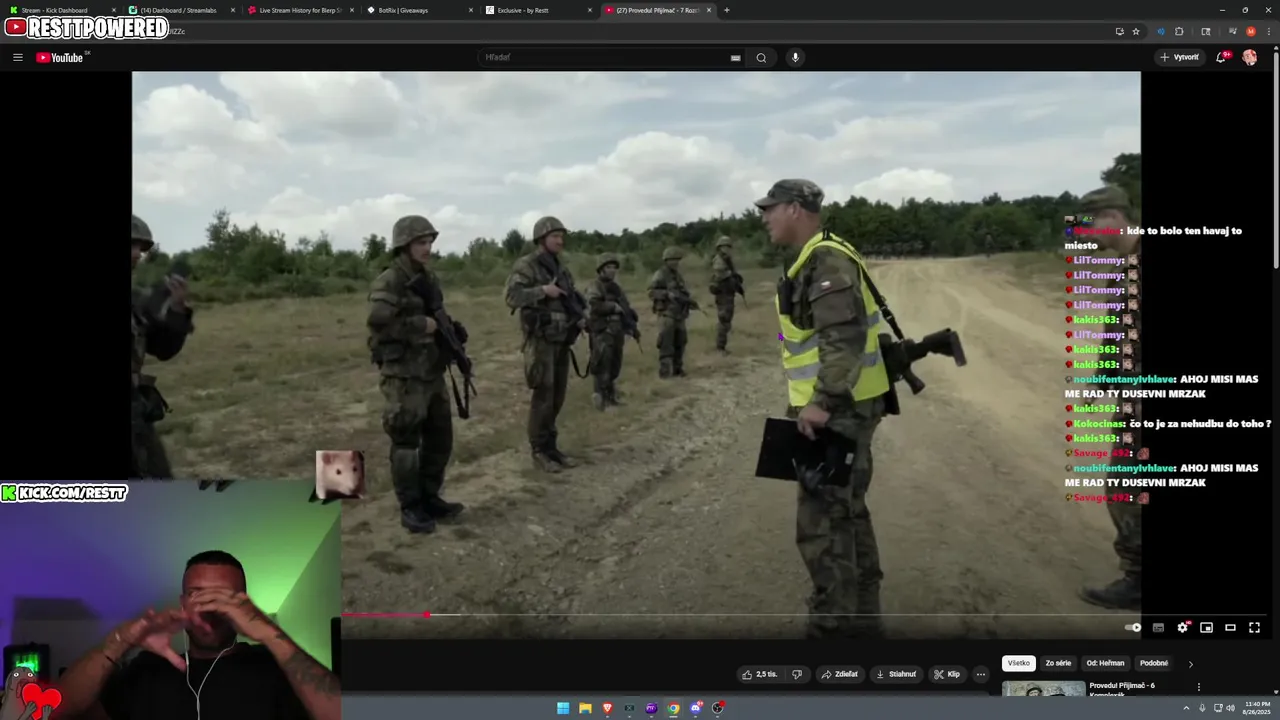Screen dimensions: 1280x720
Task: Open the YouTube account avatar menu
Action: click(1249, 57)
